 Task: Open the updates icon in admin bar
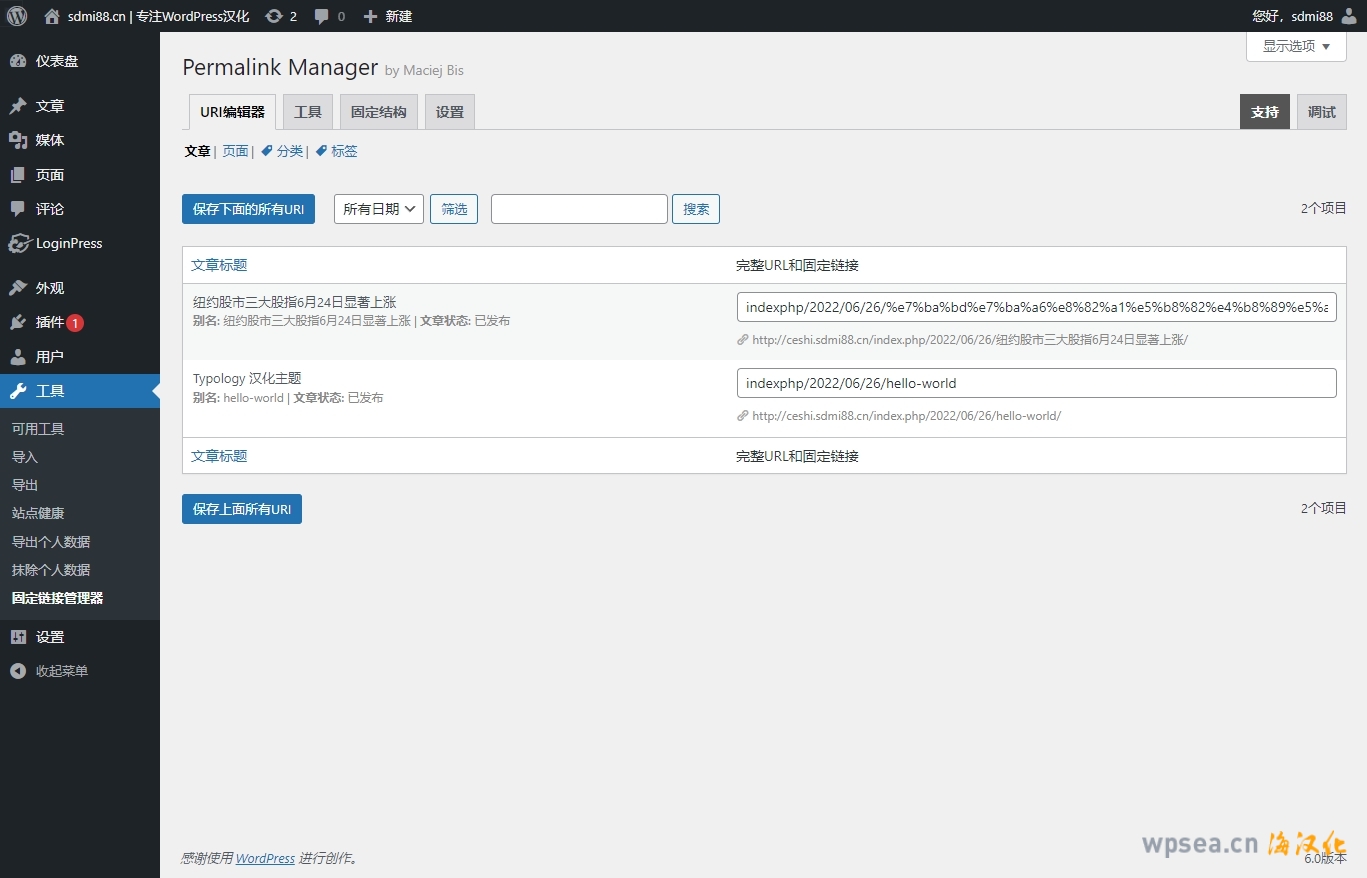(x=274, y=16)
